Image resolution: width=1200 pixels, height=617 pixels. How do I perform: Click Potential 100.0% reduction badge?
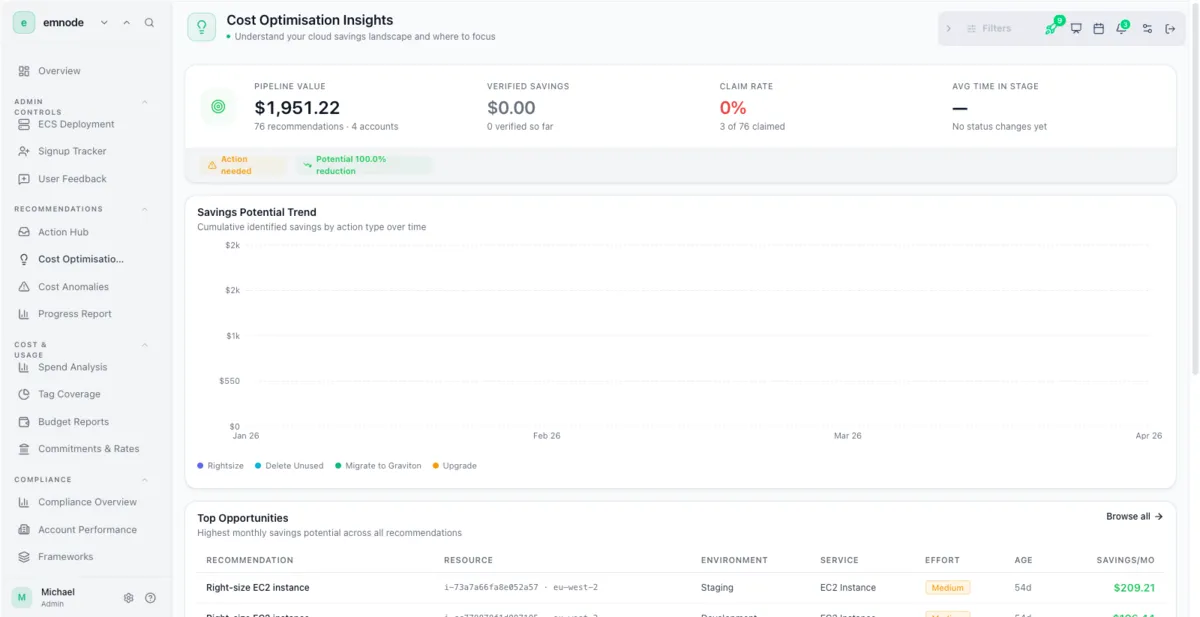click(364, 165)
